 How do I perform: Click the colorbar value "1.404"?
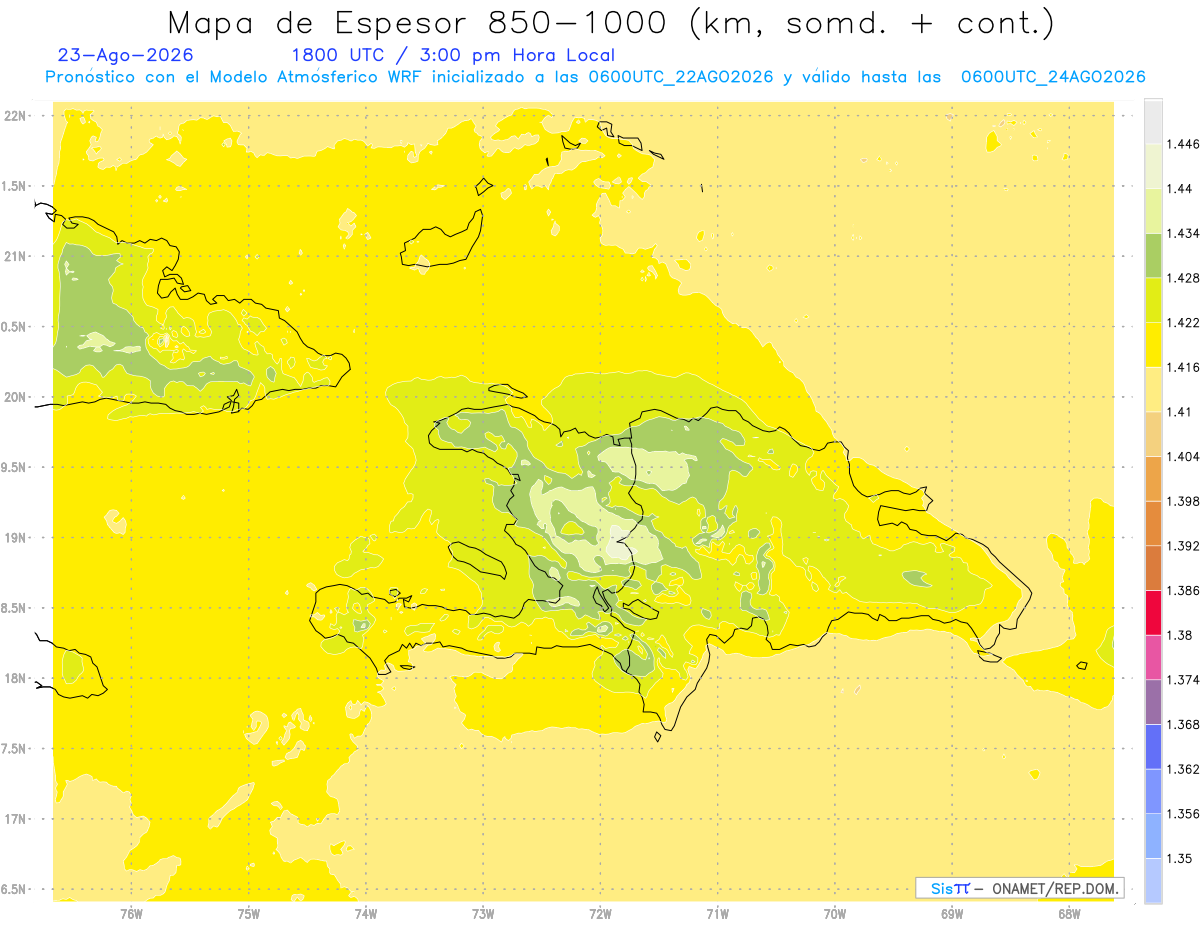click(x=1185, y=457)
